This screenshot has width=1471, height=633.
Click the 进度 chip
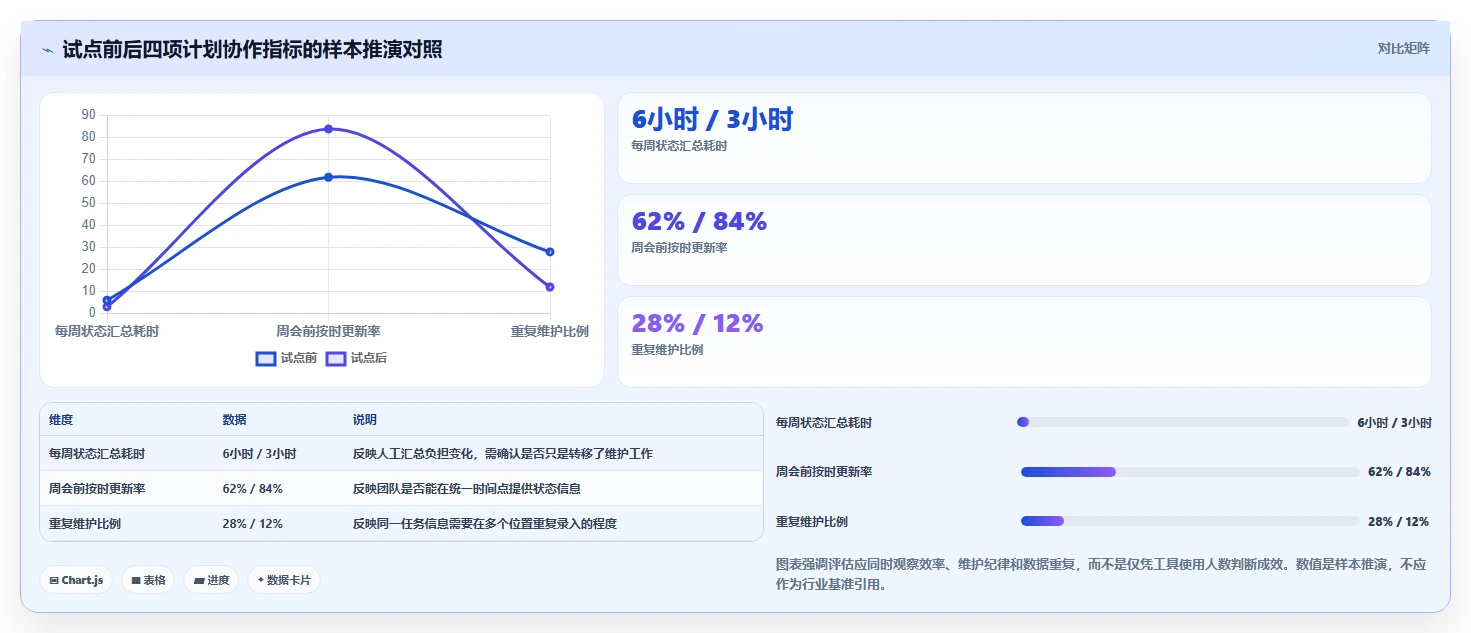tap(211, 580)
